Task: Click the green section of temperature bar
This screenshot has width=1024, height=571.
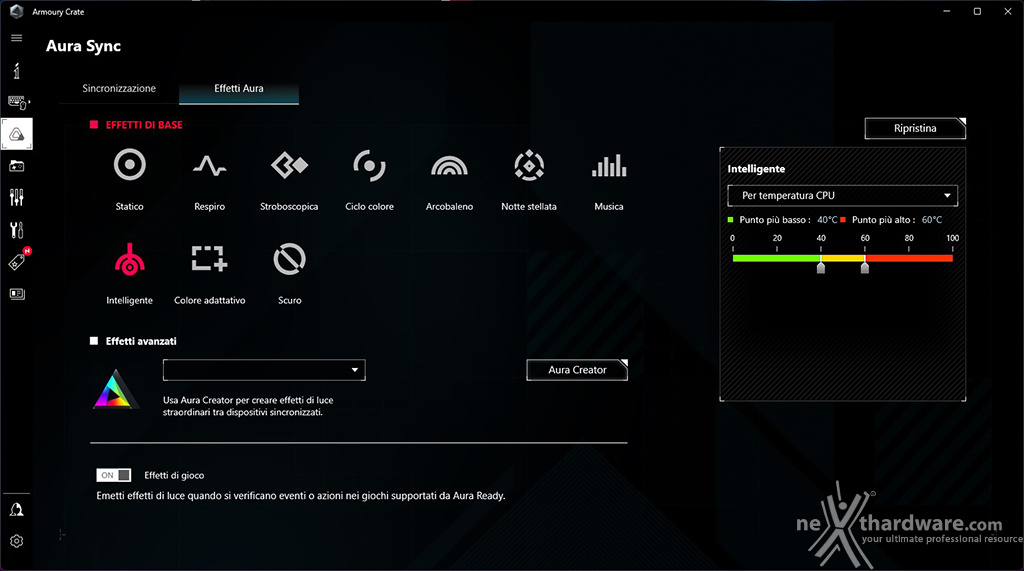Action: pyautogui.click(x=776, y=258)
